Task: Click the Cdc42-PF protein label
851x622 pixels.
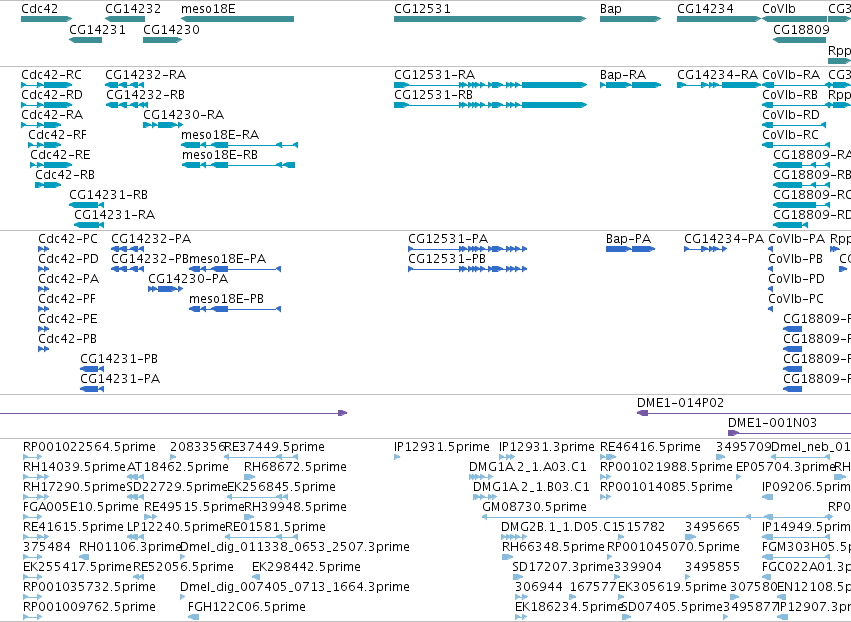Action: point(67,299)
